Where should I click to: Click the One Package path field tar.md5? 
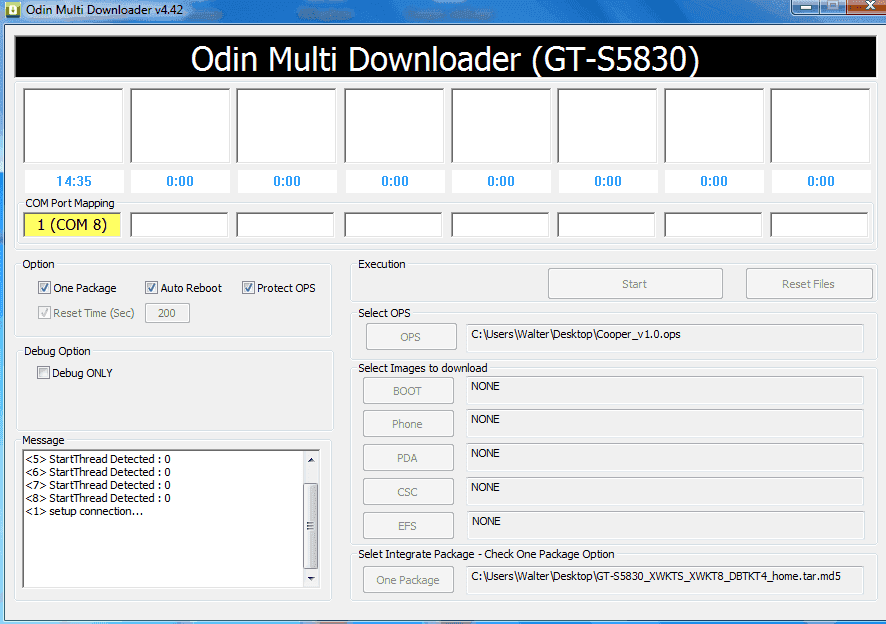664,579
